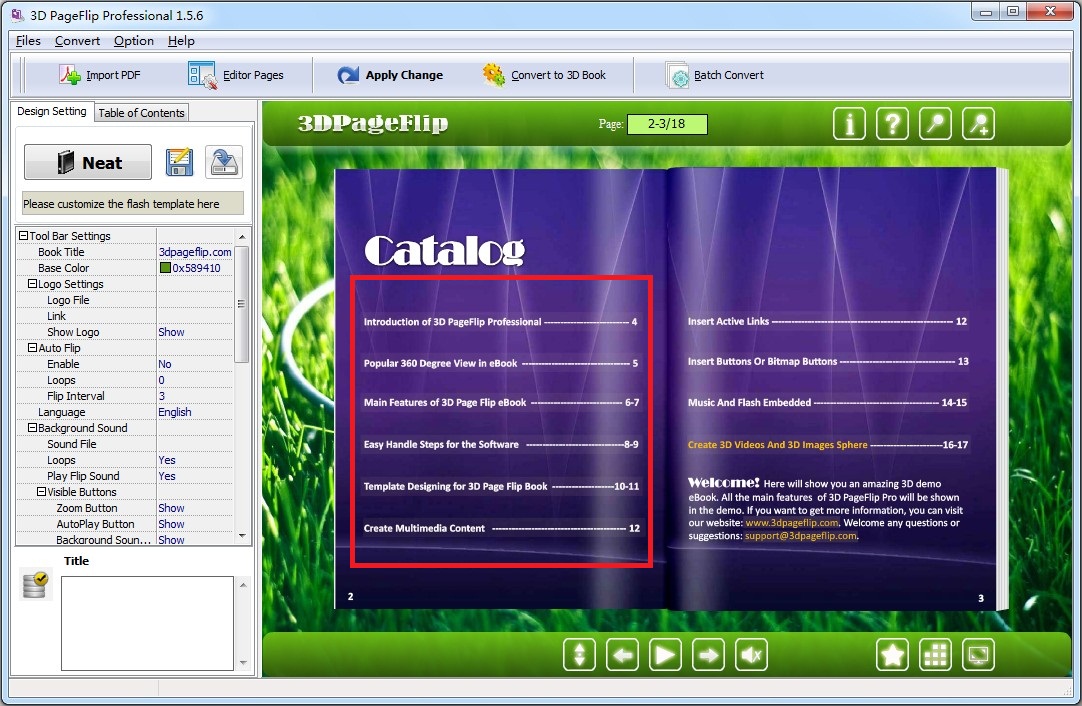The image size is (1082, 706).
Task: Open the Editor Pages tool
Action: 236,75
